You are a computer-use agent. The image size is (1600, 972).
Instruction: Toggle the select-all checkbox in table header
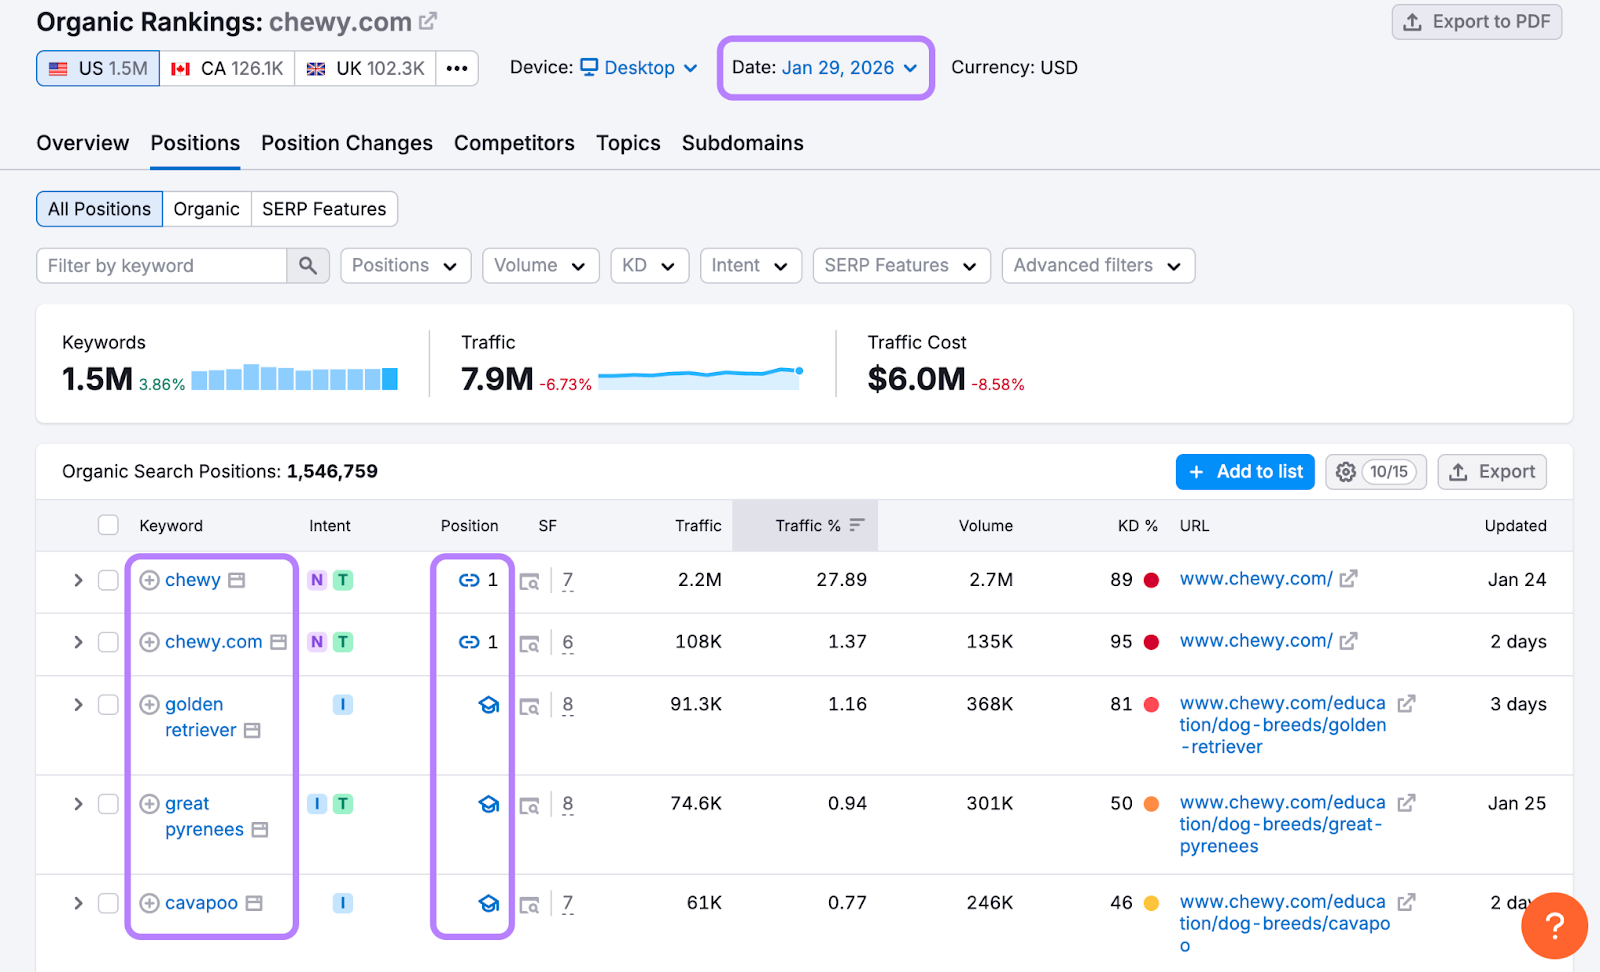click(x=108, y=526)
